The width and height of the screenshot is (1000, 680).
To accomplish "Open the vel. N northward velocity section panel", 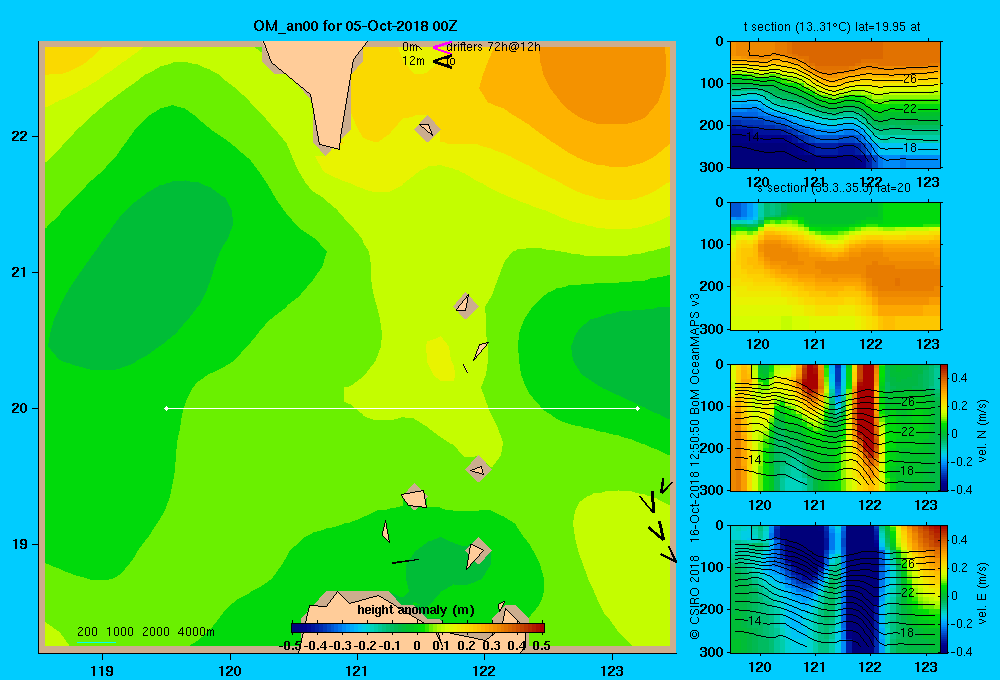I will click(x=835, y=427).
